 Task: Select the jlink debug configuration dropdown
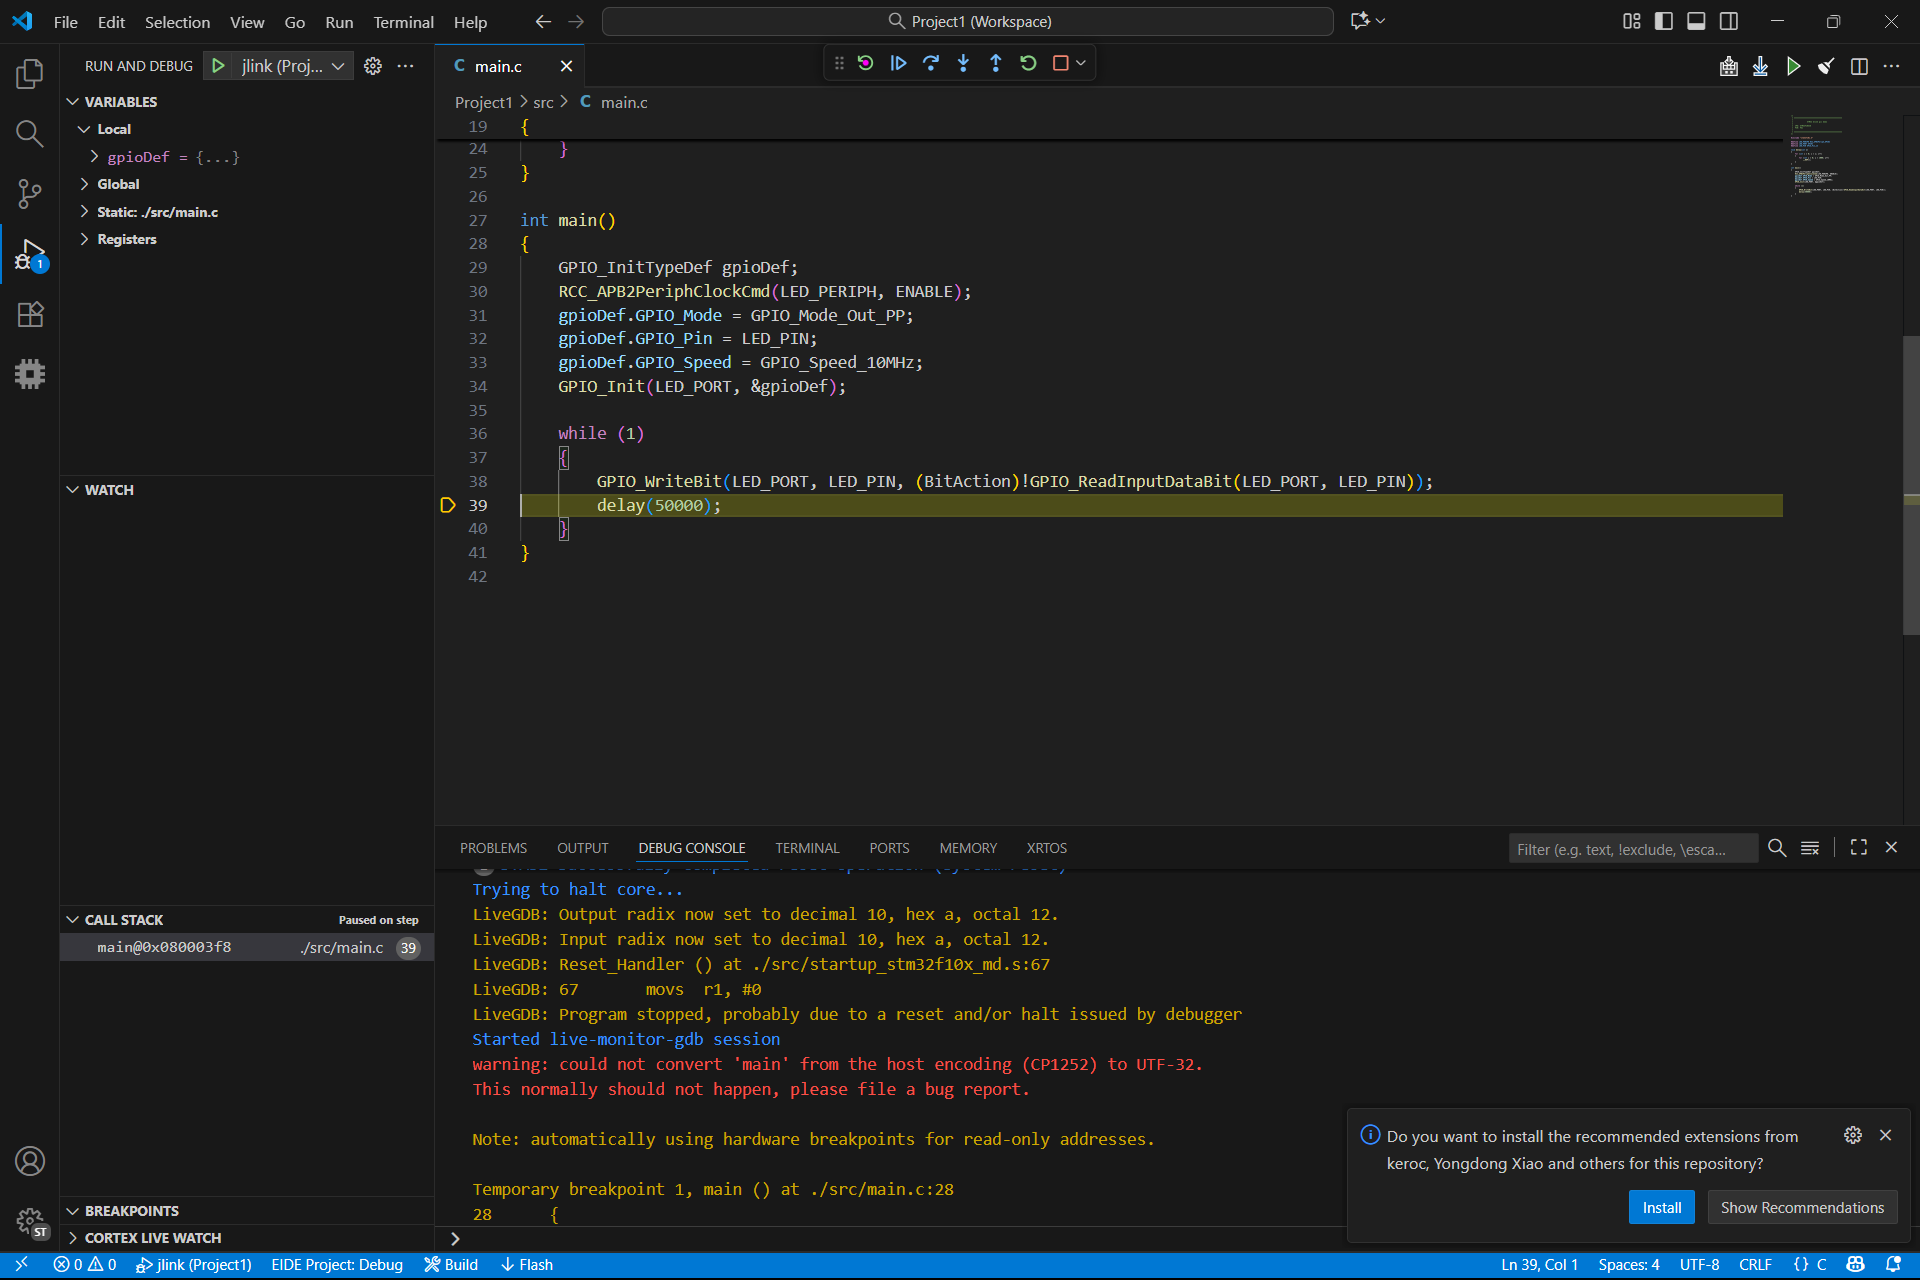292,66
